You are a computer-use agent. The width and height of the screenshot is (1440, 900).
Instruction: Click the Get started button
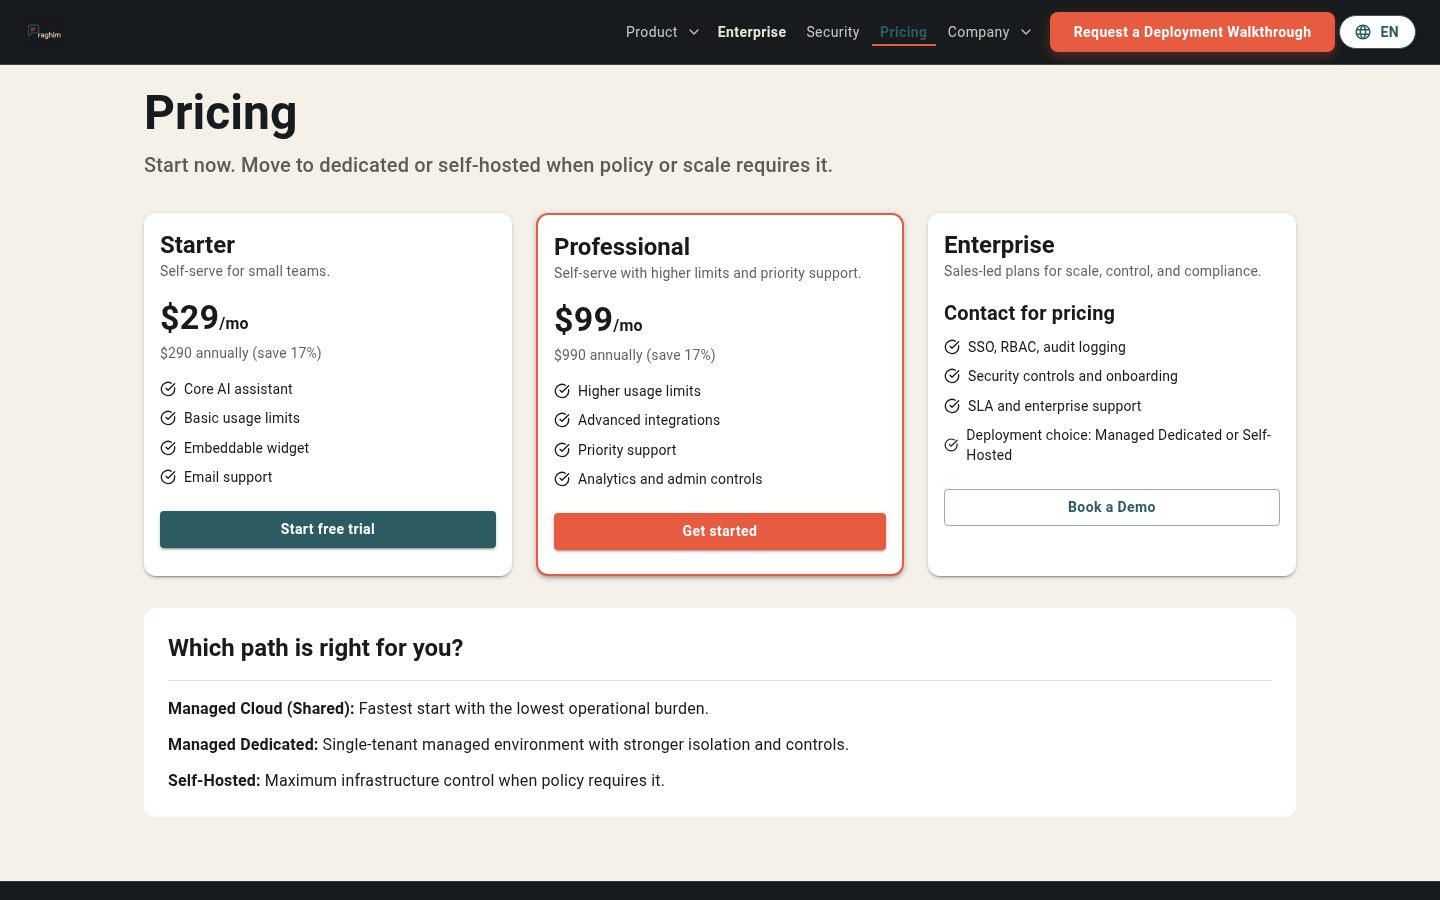720,531
